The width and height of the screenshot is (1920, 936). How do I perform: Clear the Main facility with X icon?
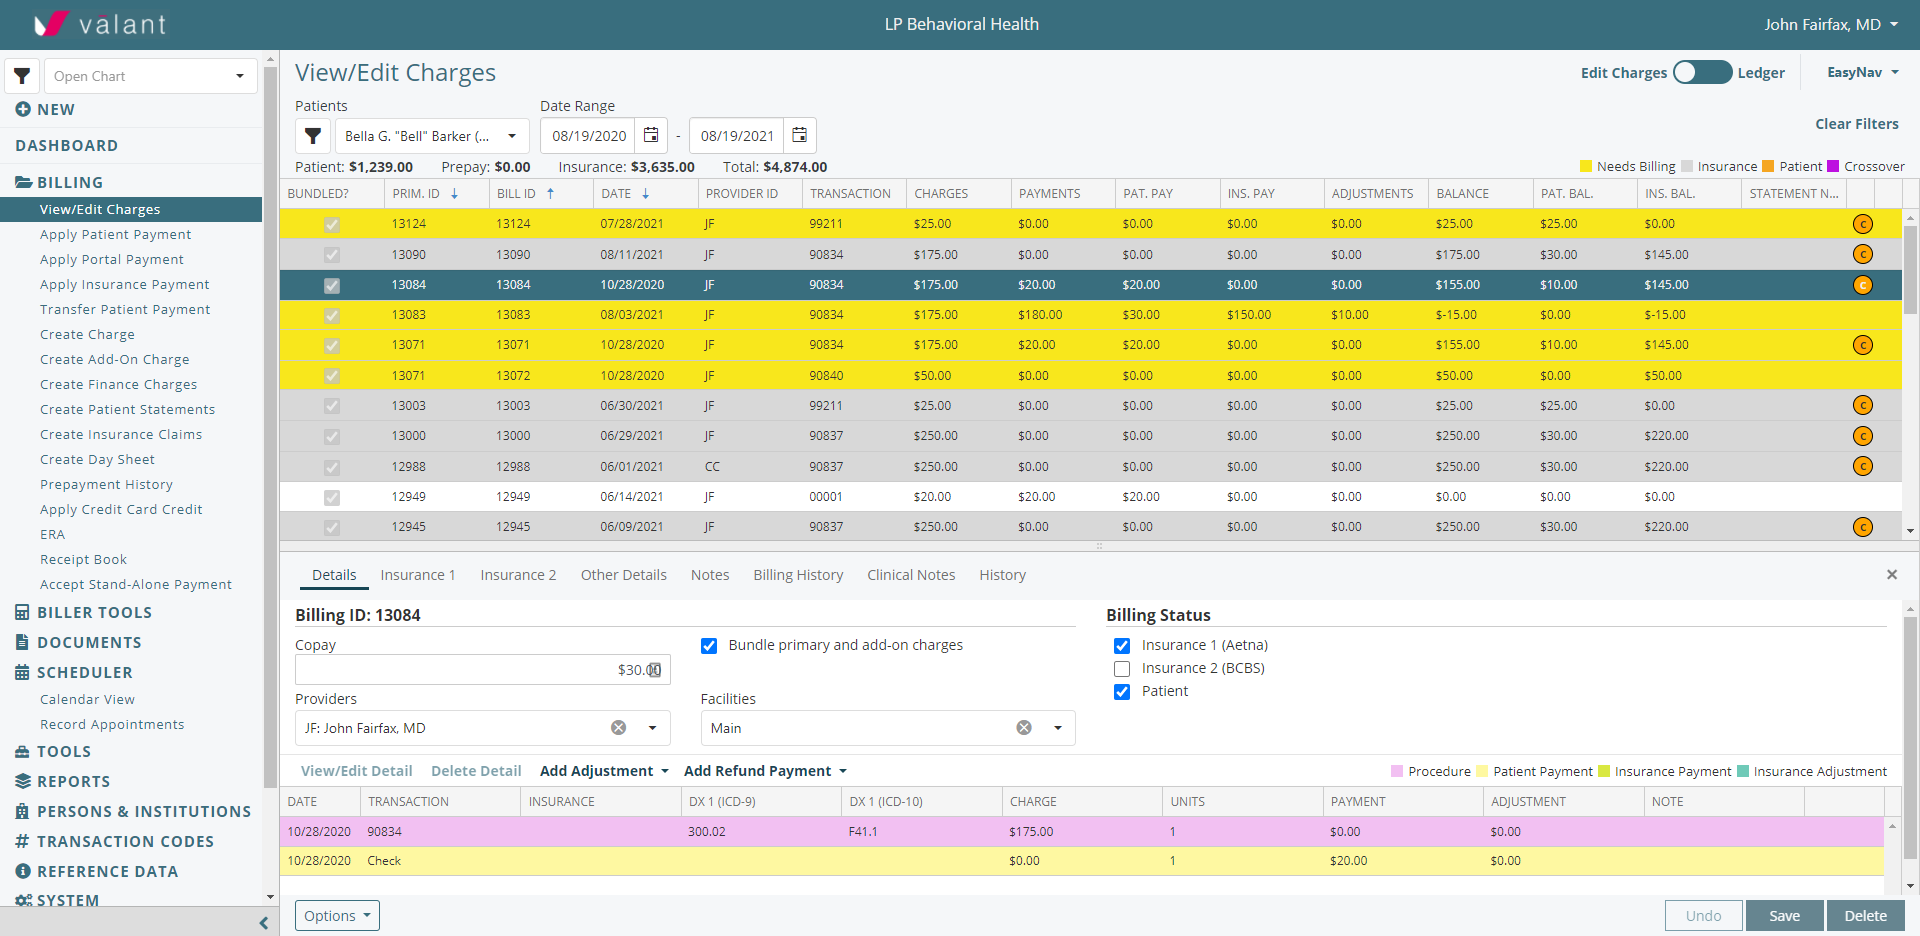[1024, 728]
